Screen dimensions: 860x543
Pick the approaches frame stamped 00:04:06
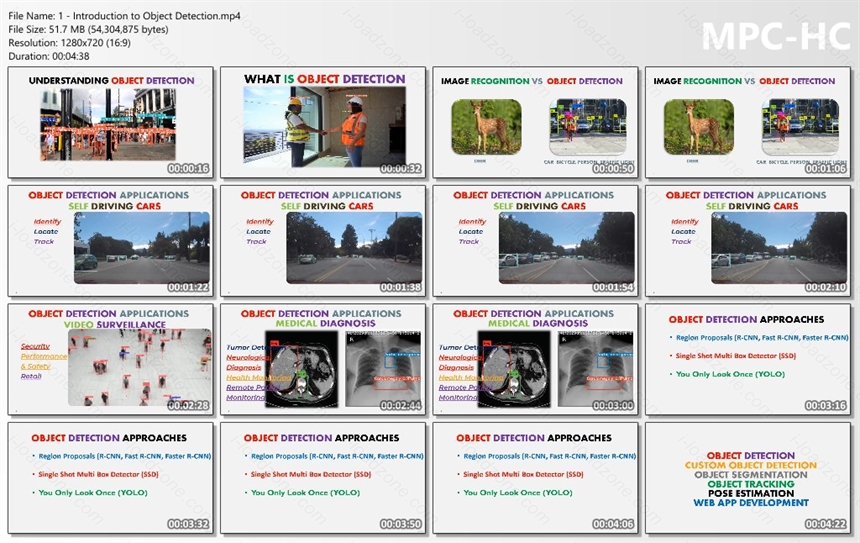click(535, 478)
